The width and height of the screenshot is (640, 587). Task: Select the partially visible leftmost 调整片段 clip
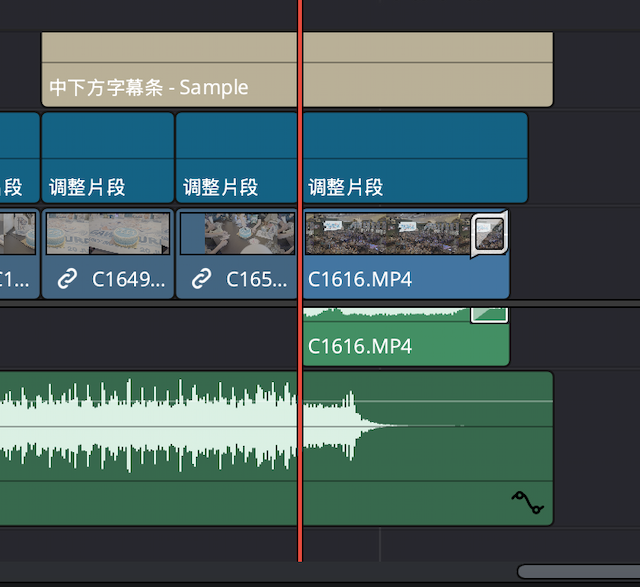click(x=17, y=158)
